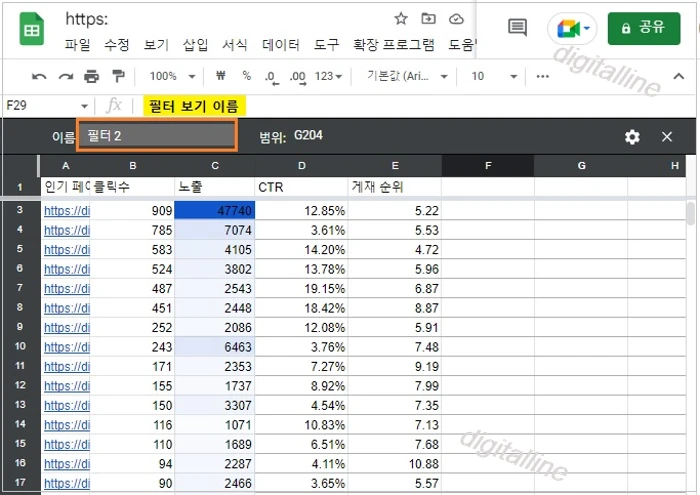700x495 pixels.
Task: Open link in row 16
Action: (67, 464)
